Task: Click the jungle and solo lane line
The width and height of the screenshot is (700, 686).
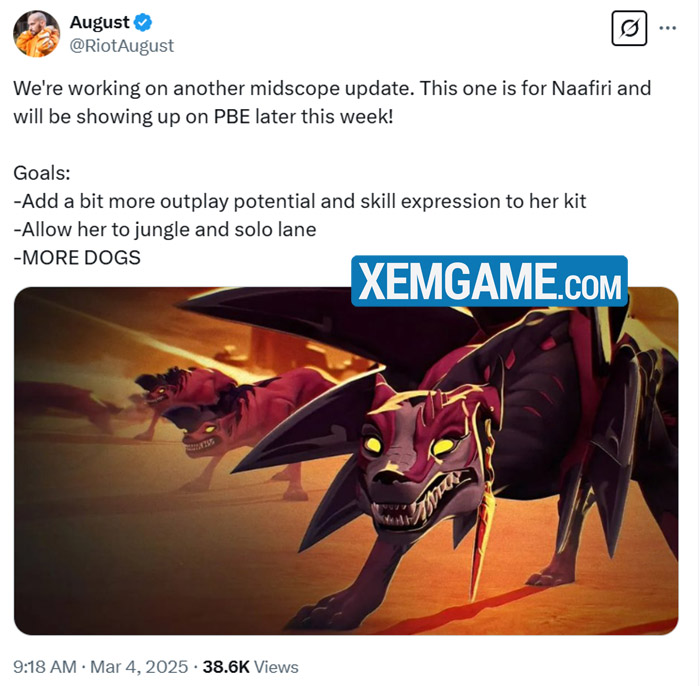Action: click(165, 229)
